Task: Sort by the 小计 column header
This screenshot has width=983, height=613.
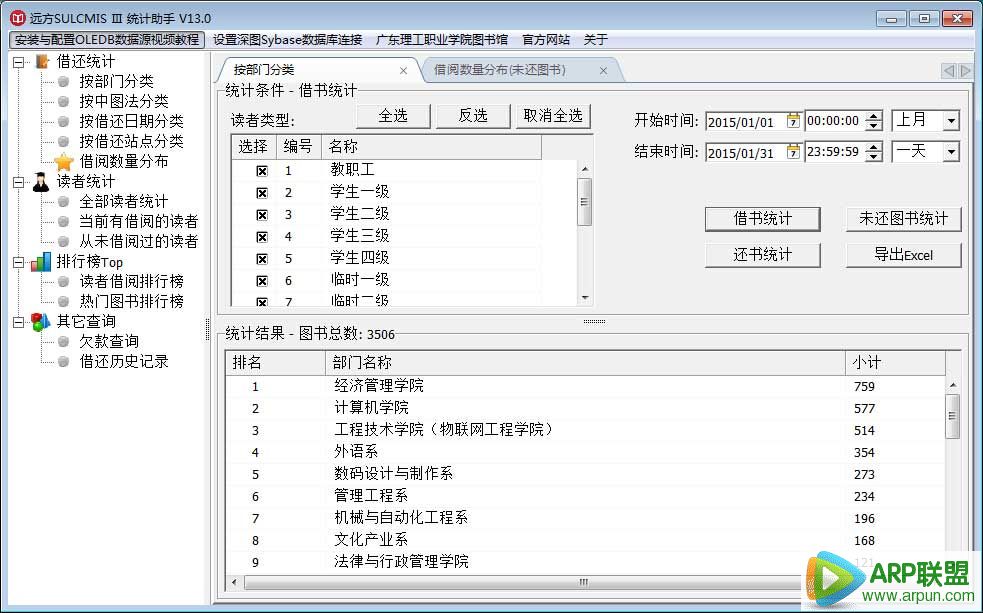Action: point(895,362)
